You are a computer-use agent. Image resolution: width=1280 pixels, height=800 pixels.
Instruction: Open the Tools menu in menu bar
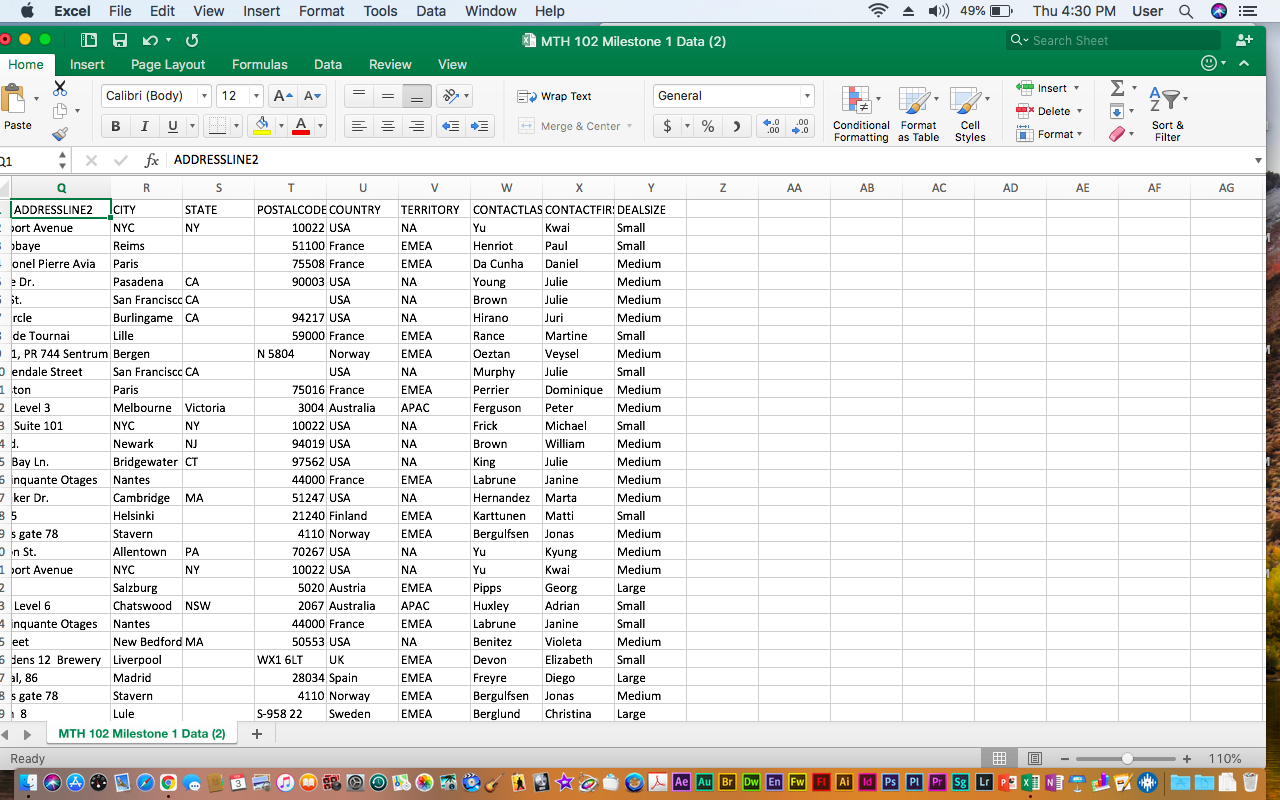[380, 11]
